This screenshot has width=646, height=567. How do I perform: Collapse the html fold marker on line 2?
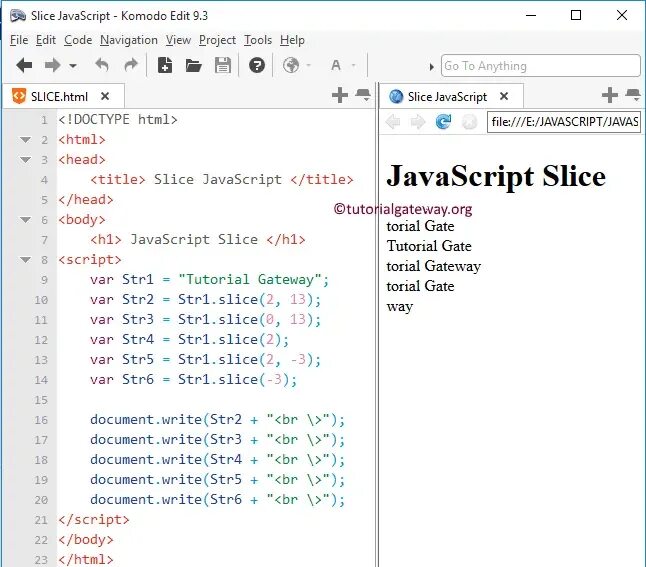coord(26,140)
